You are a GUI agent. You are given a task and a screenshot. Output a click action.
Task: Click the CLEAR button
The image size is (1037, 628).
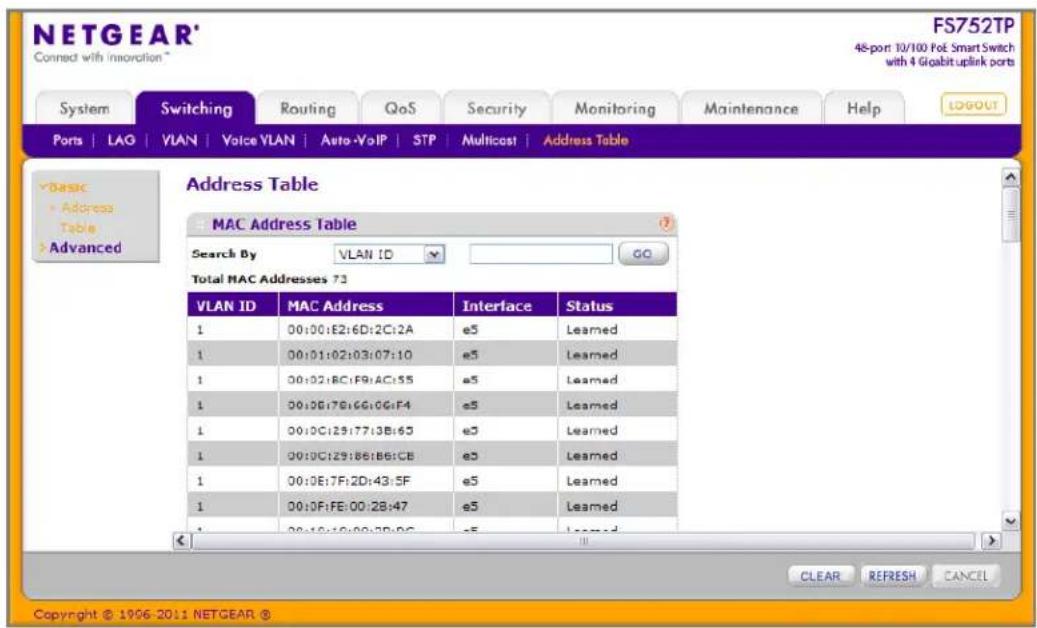click(820, 576)
